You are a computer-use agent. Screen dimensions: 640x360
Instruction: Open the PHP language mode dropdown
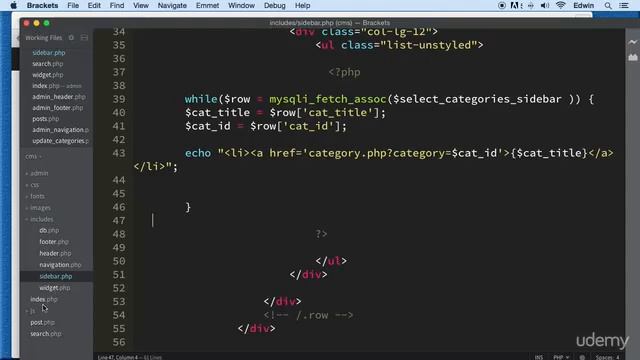tap(561, 357)
